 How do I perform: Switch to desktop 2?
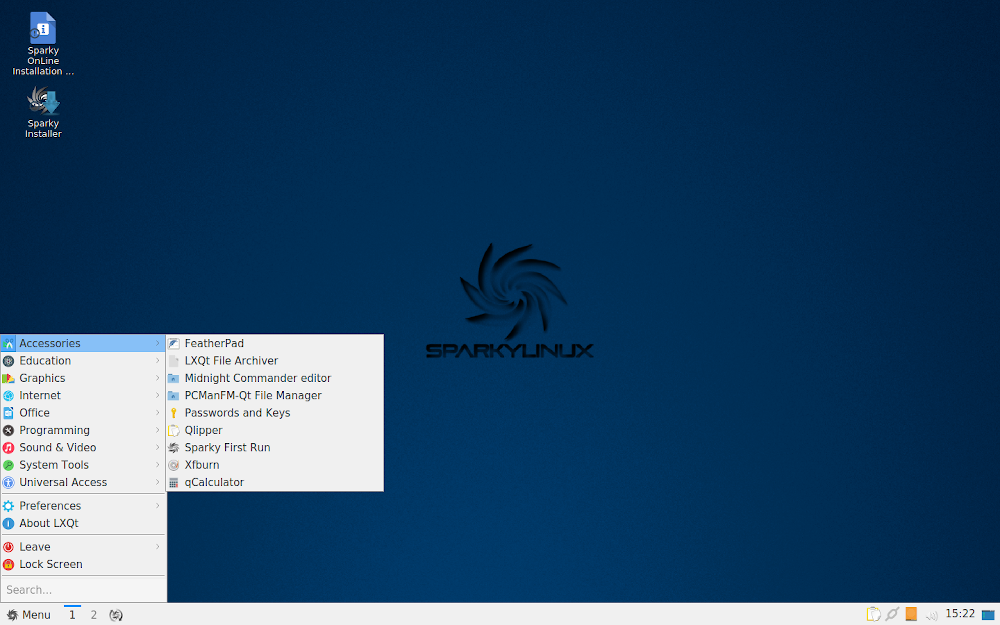coord(94,615)
